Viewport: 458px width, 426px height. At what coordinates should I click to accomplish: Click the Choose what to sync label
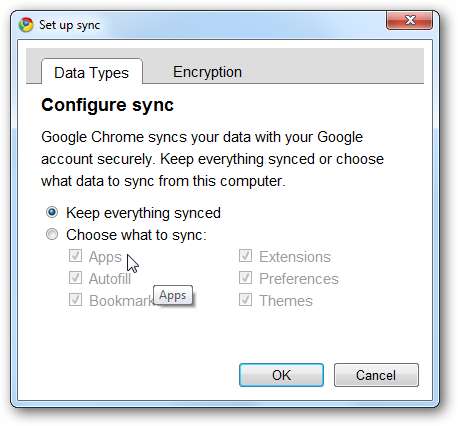point(136,235)
